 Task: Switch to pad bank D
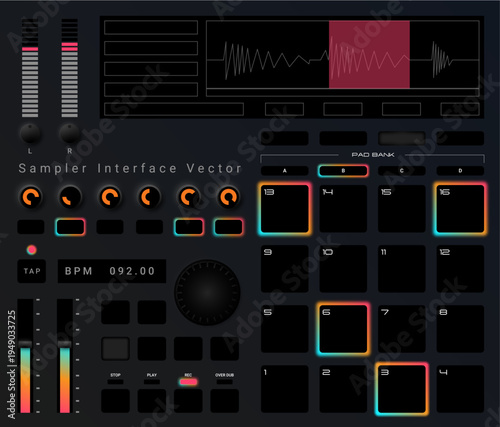point(460,171)
